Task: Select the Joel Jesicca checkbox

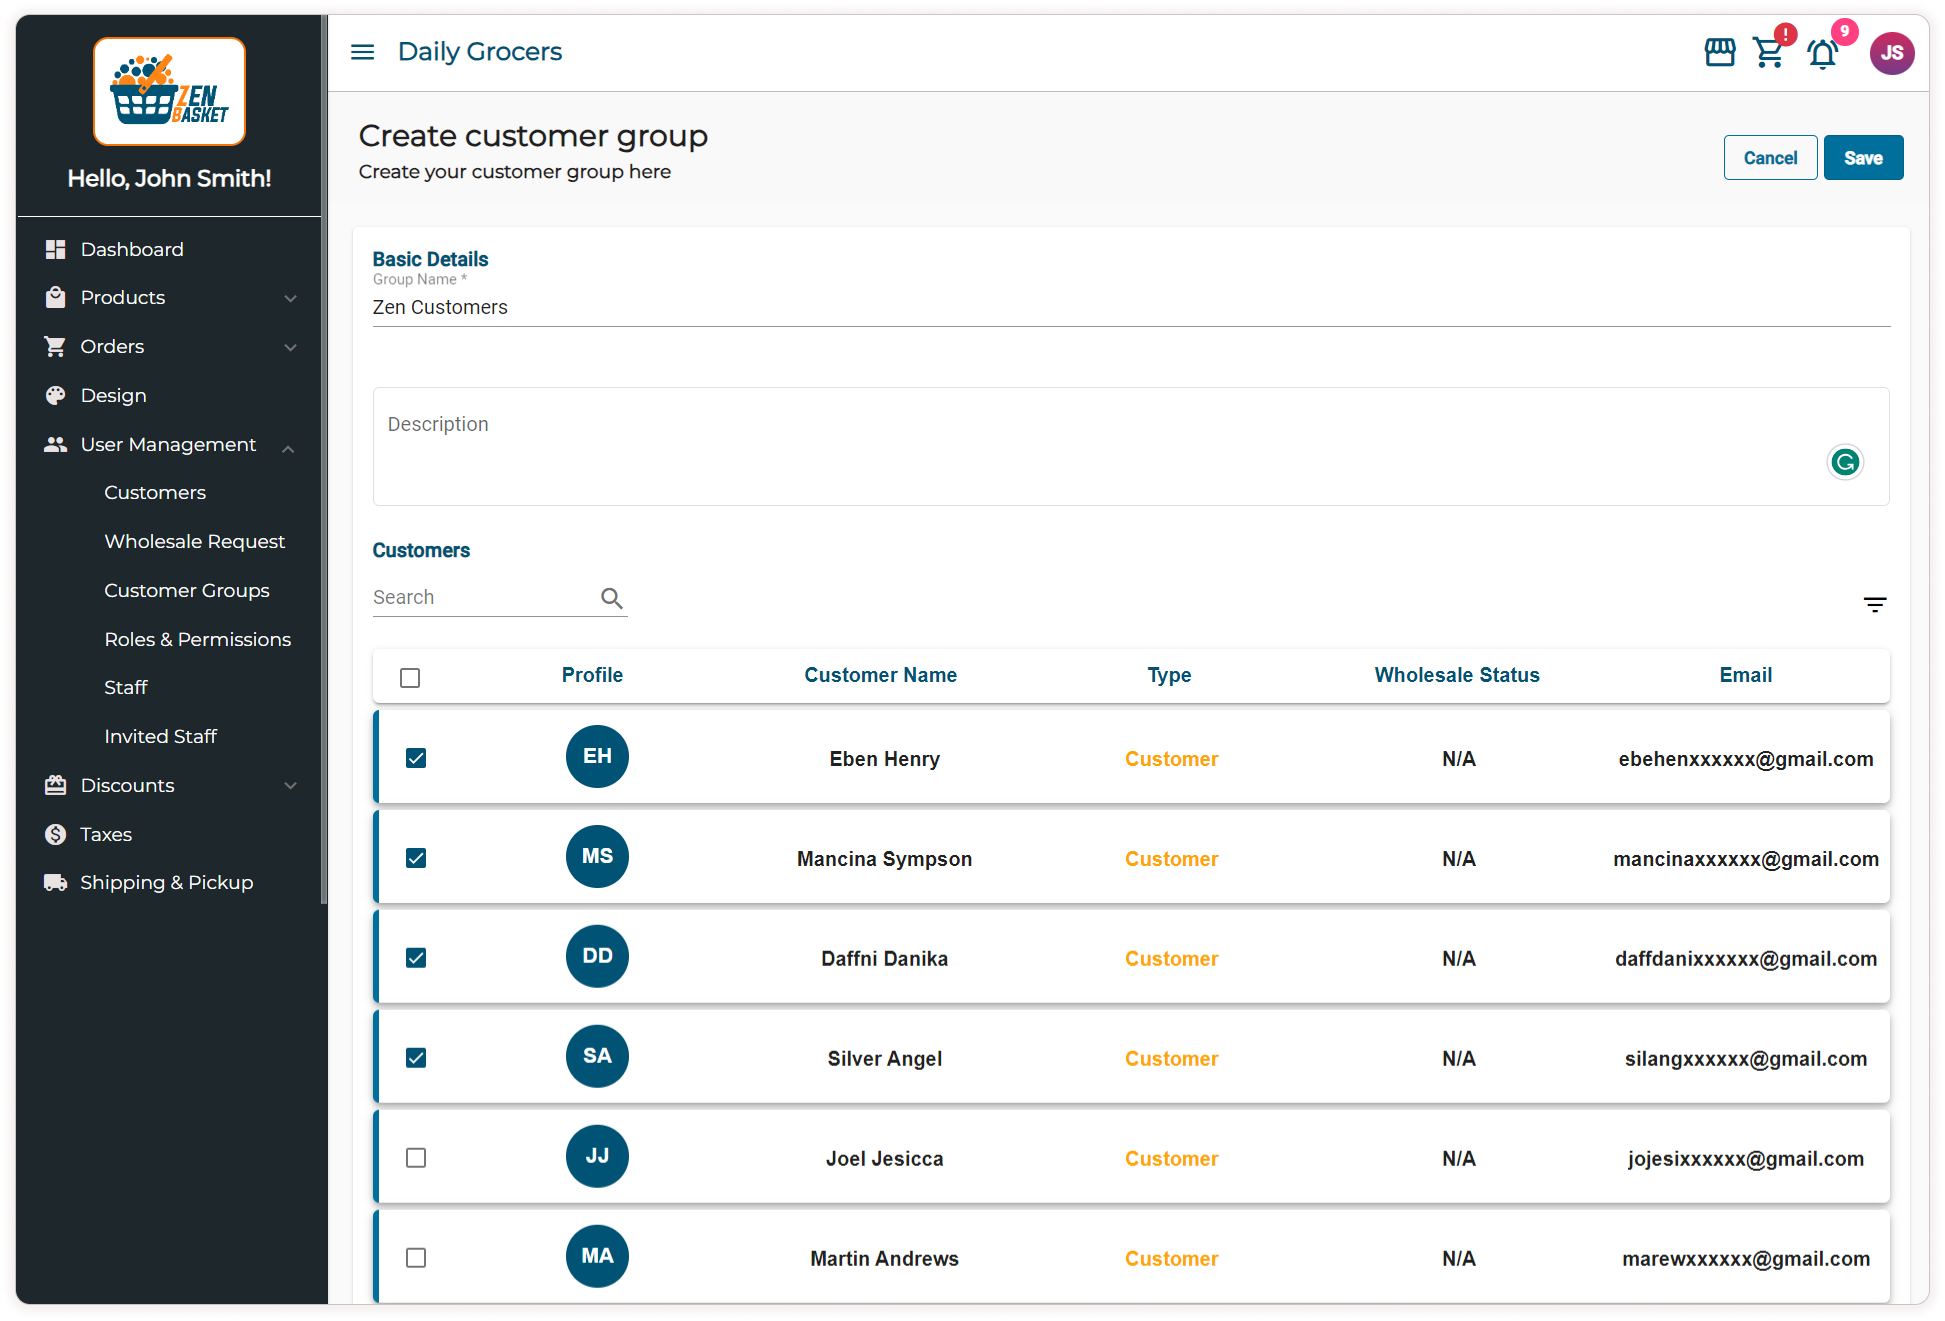Action: point(416,1158)
